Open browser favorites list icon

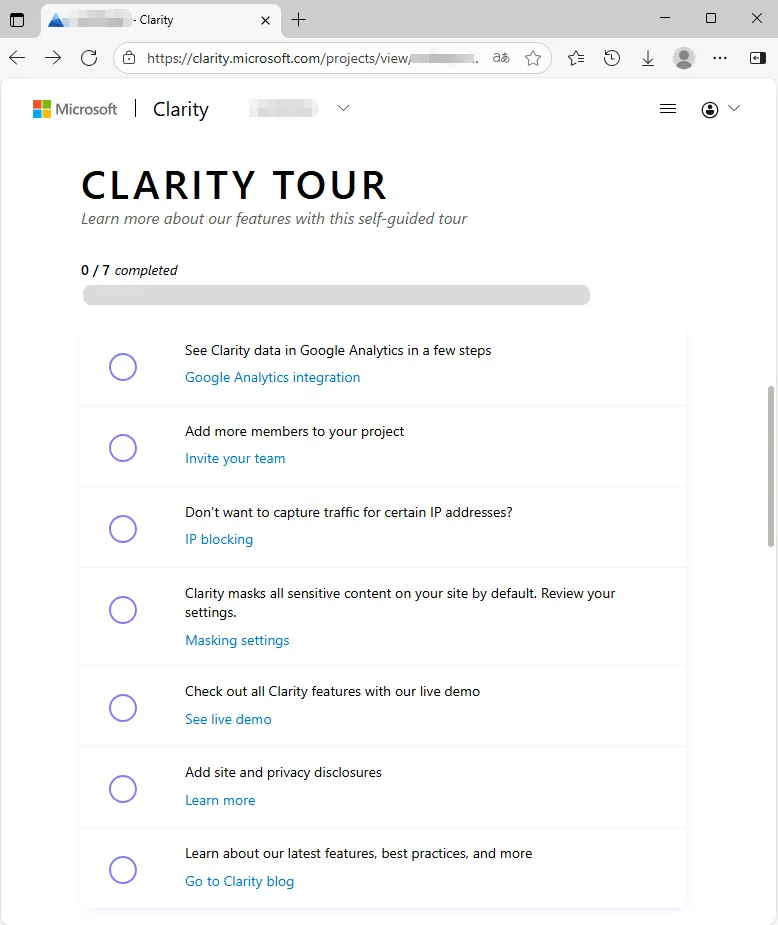pyautogui.click(x=576, y=58)
